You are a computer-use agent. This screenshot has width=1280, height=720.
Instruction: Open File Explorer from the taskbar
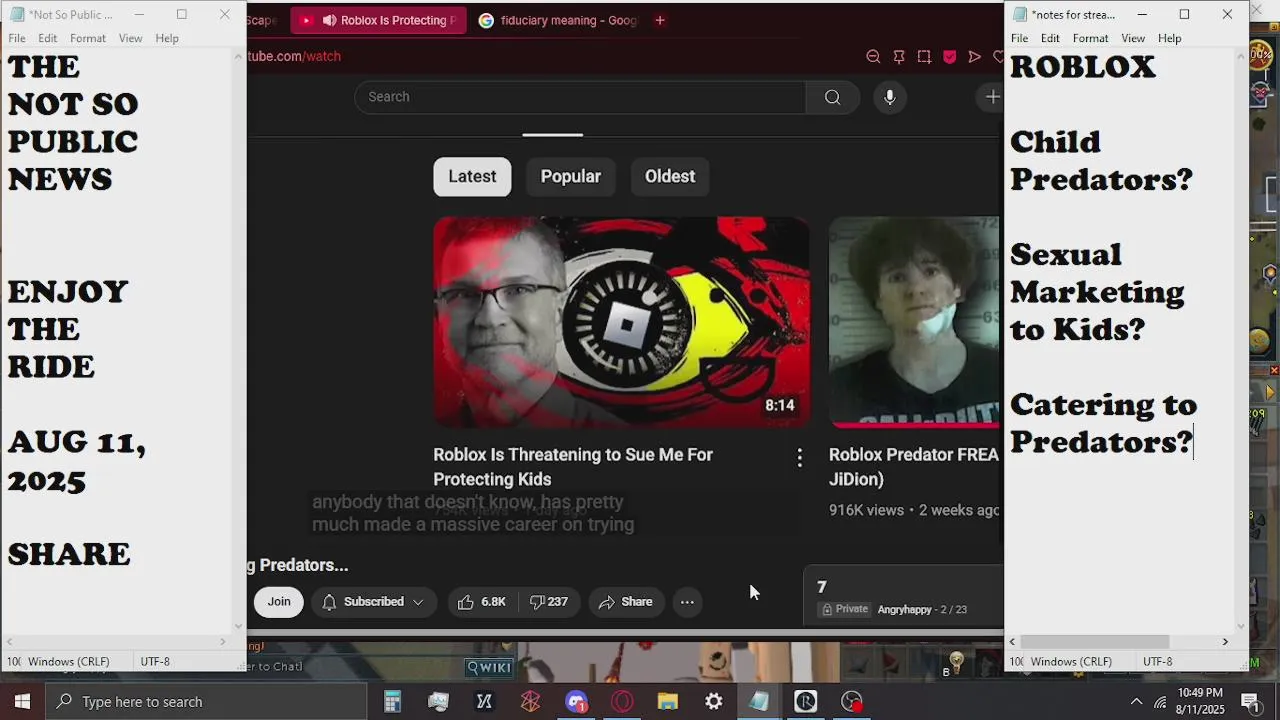(x=668, y=702)
